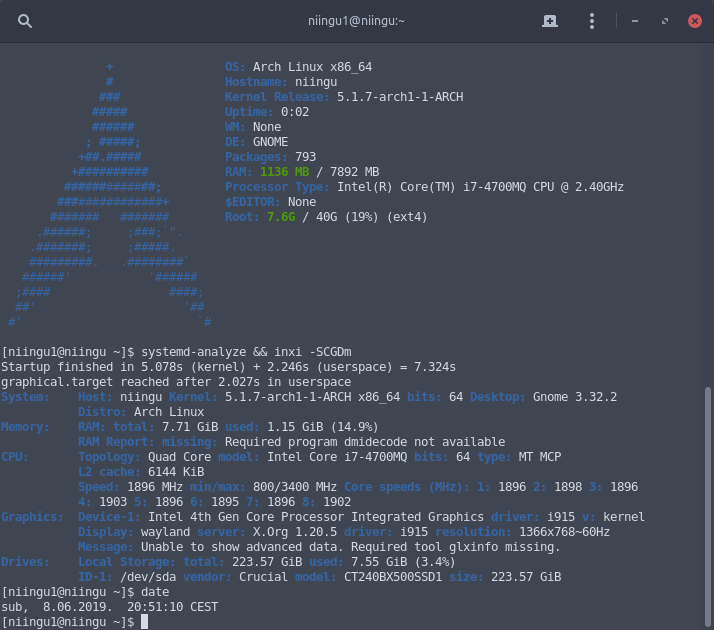Screen dimensions: 714x630
Task: Open a new terminal tab button
Action: point(550,21)
